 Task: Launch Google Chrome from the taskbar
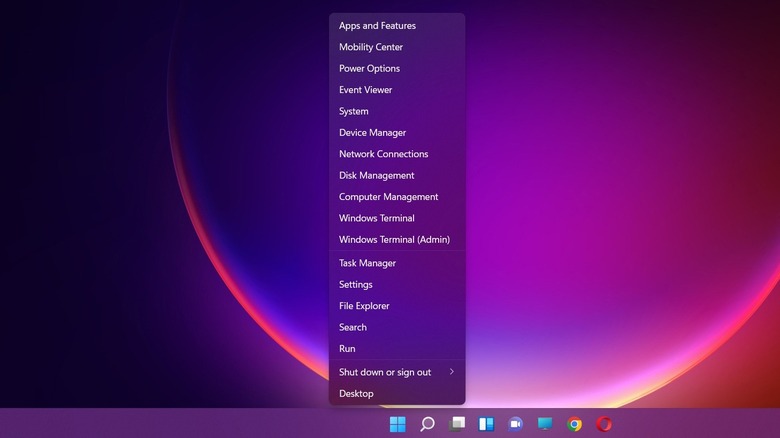point(574,424)
